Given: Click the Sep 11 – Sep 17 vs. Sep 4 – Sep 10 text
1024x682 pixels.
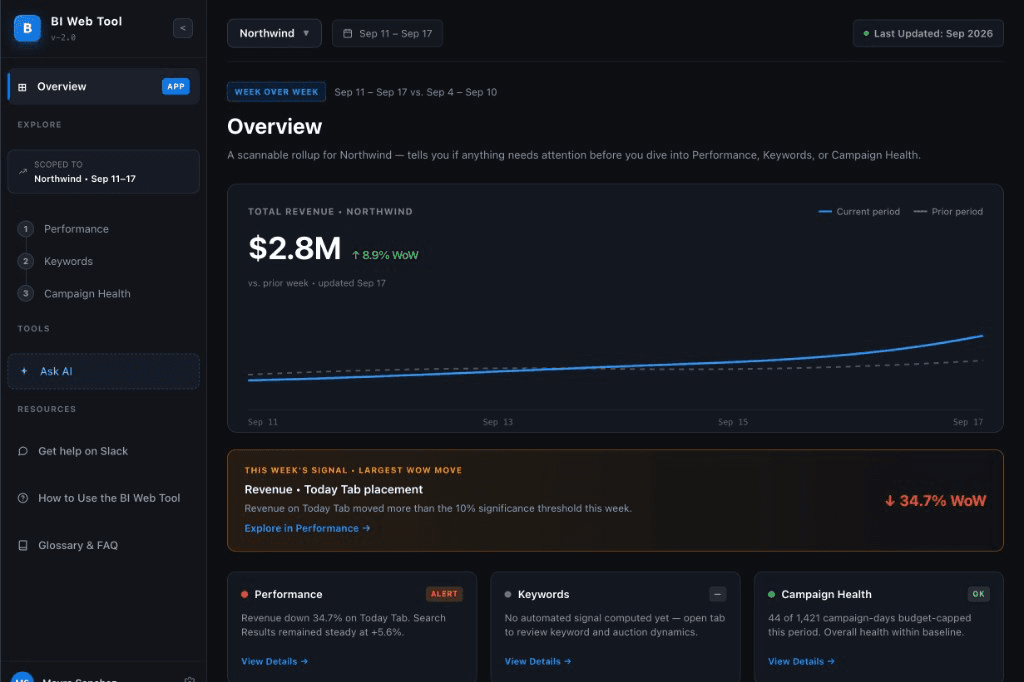Looking at the screenshot, I should tap(415, 92).
